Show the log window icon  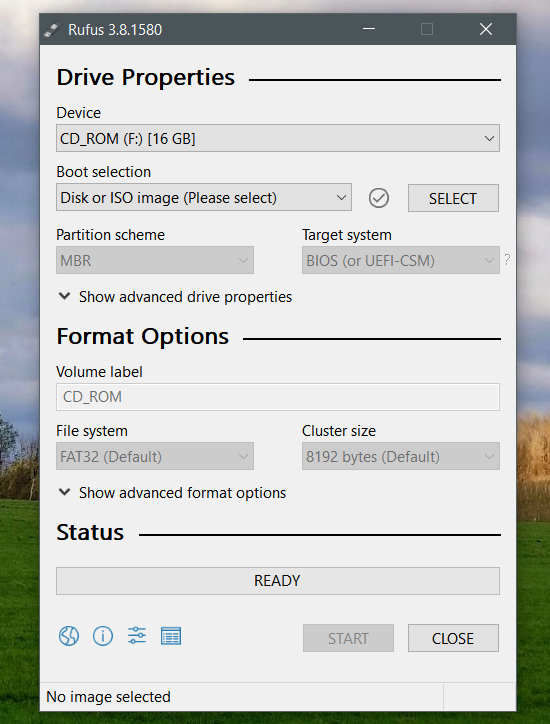(171, 636)
